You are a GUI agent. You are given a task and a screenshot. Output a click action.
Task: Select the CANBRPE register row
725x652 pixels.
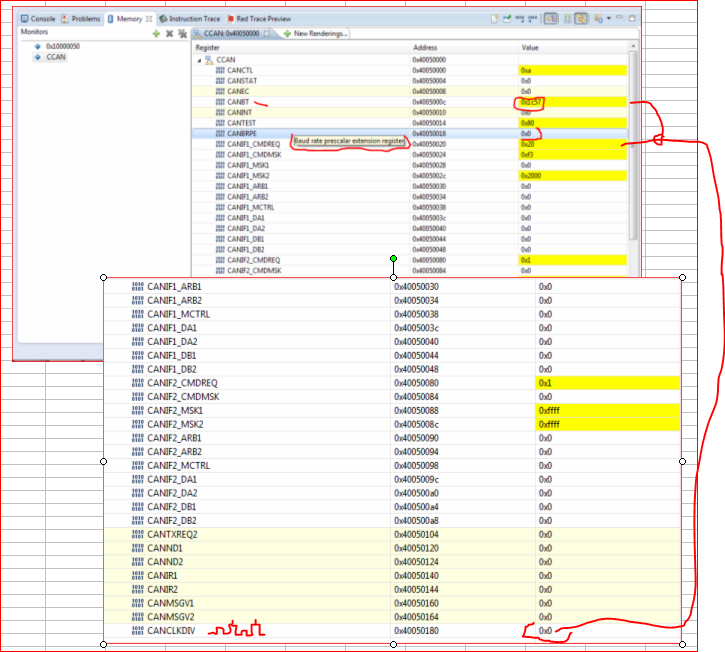(x=410, y=134)
